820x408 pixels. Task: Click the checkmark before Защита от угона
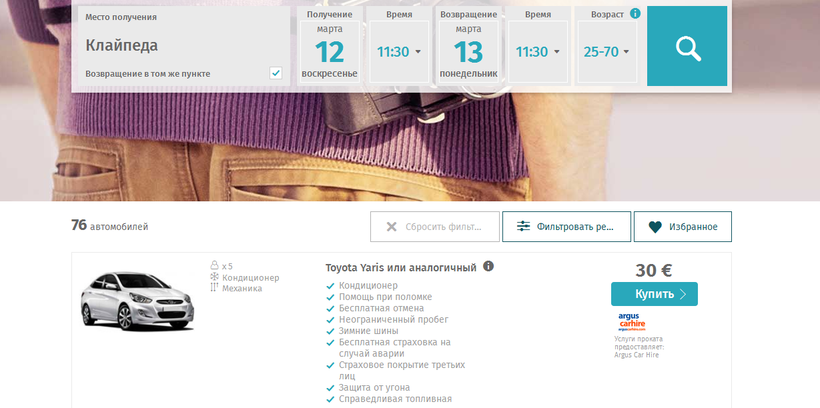click(x=330, y=388)
